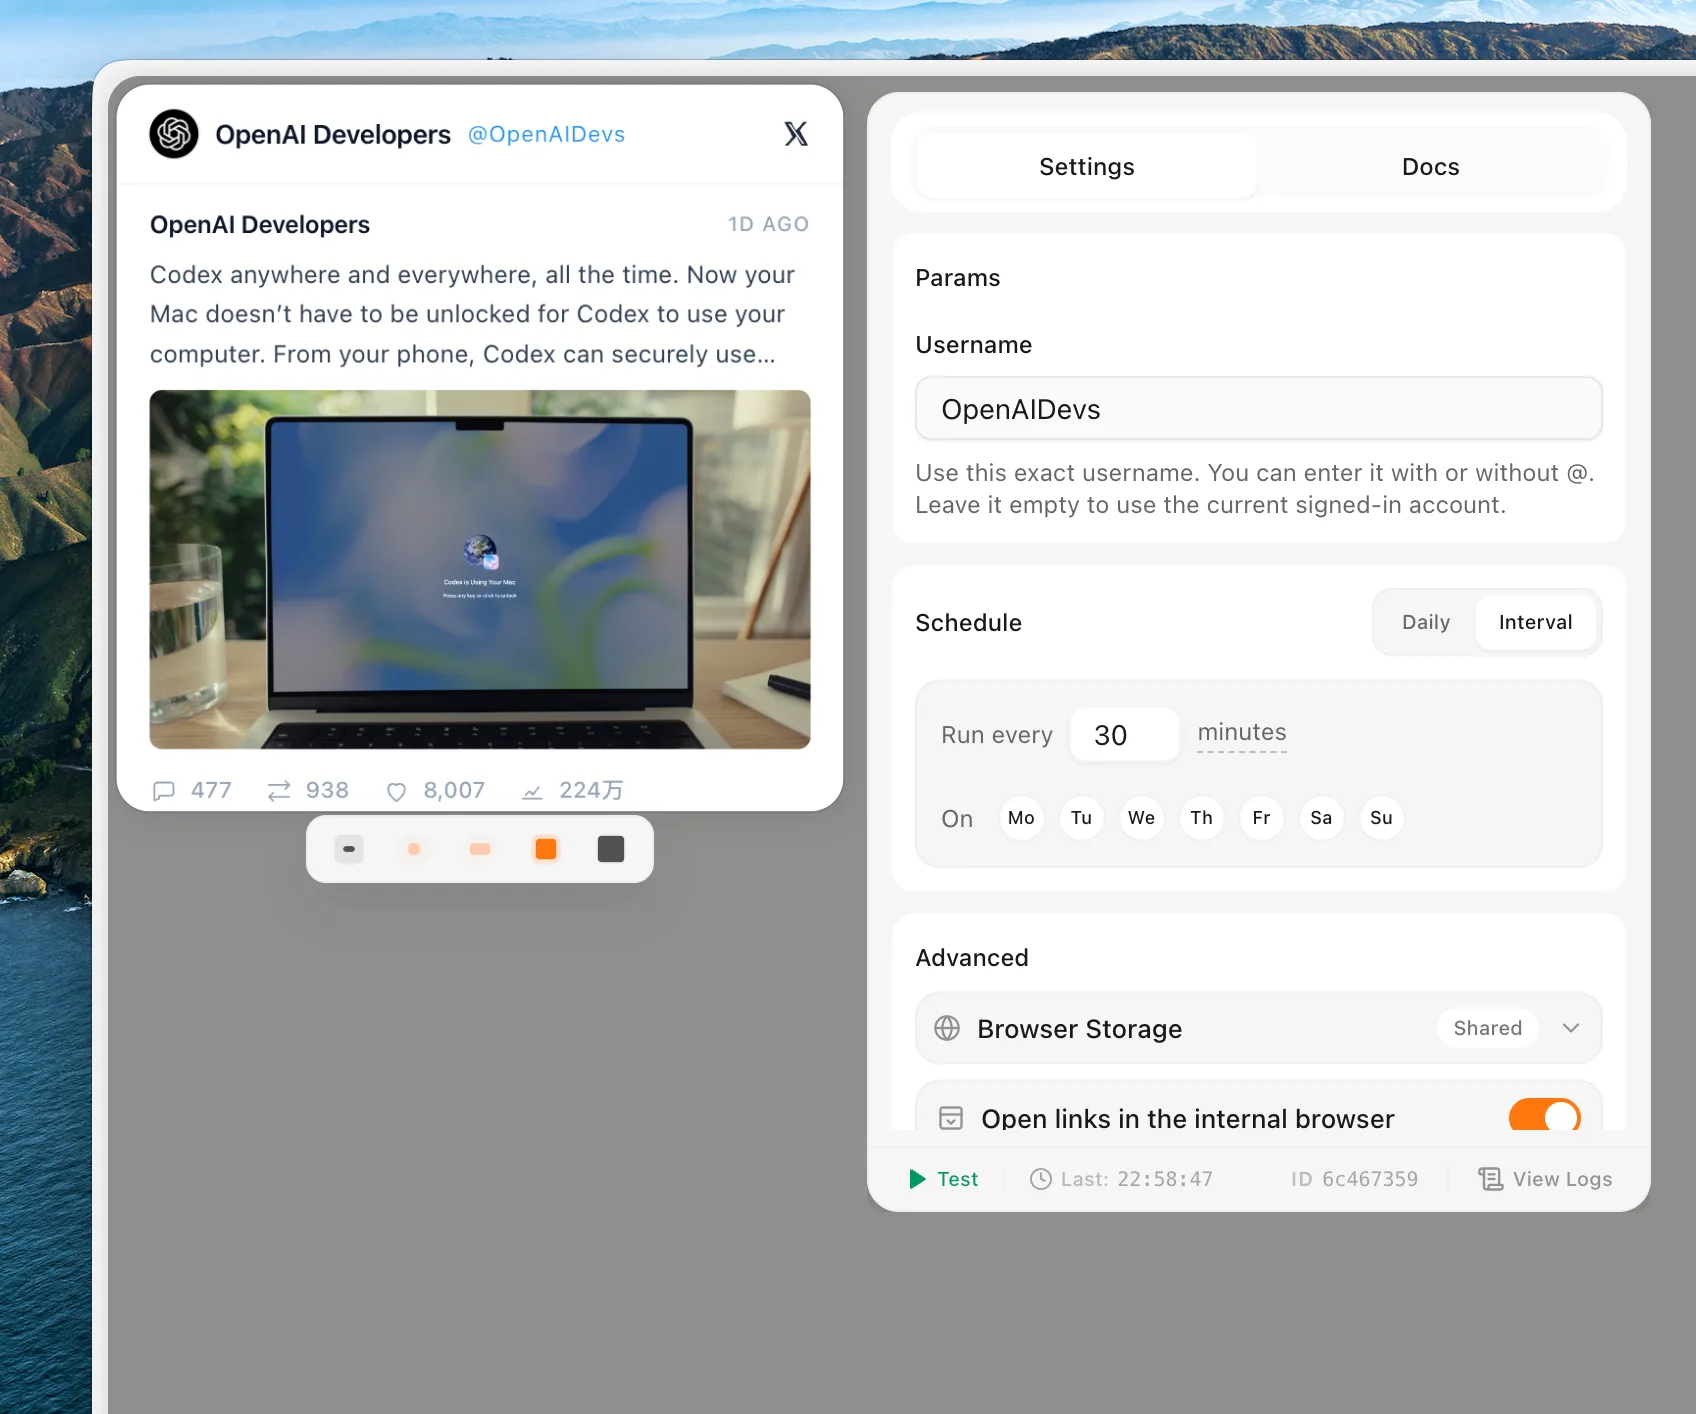
Task: Click the 477 replies count
Action: tap(211, 790)
